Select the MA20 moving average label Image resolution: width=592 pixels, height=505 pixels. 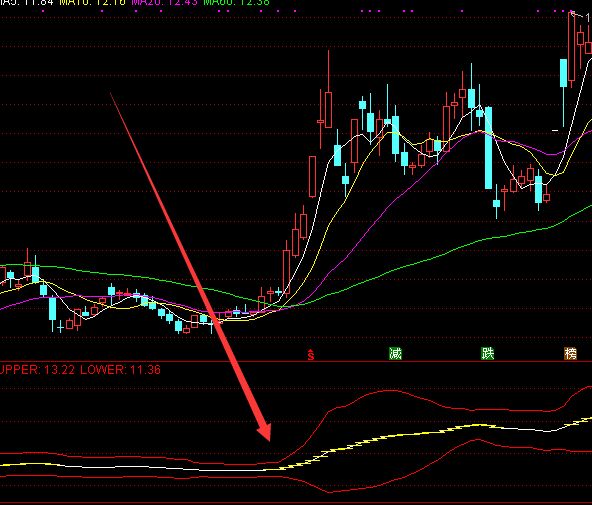(x=165, y=3)
